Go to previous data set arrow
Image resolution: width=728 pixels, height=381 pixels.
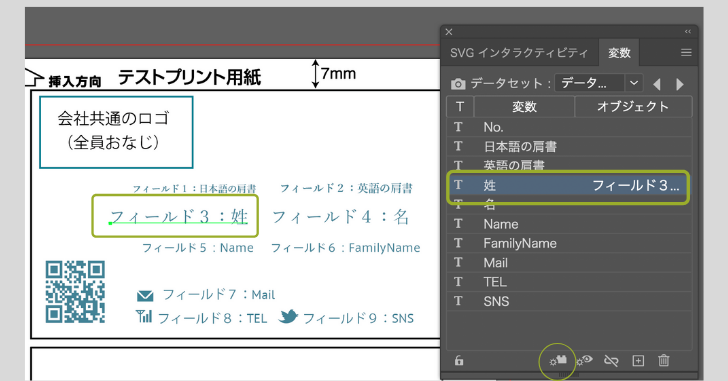pos(656,84)
